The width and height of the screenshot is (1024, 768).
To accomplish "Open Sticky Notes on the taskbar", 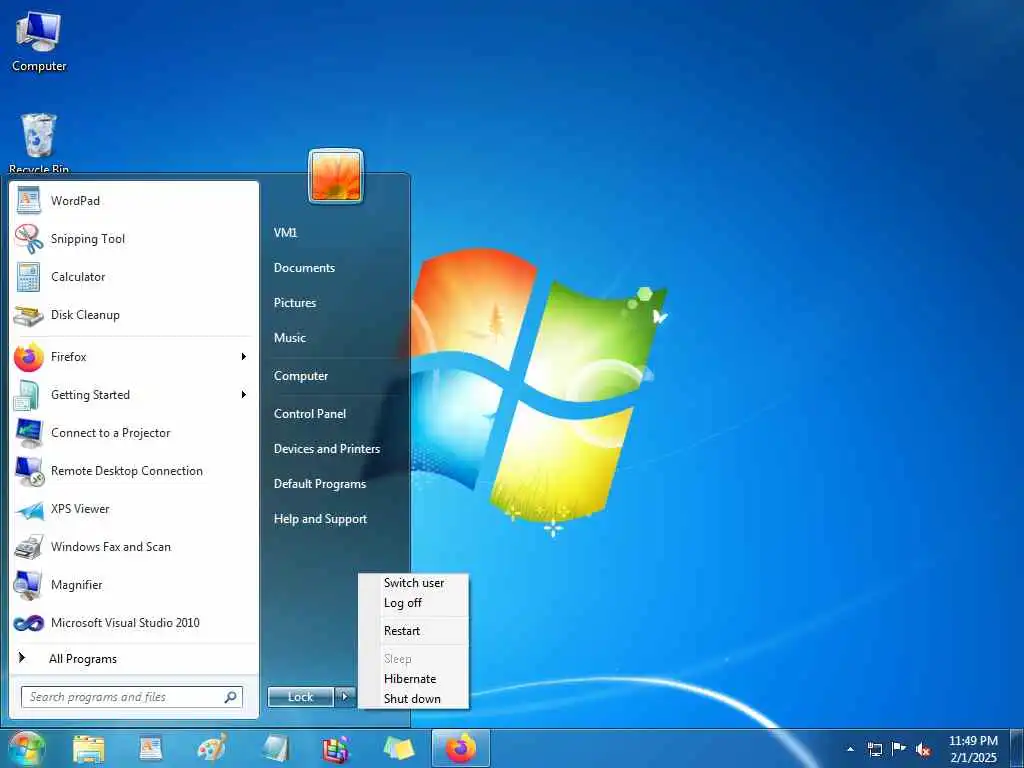I will pyautogui.click(x=398, y=749).
